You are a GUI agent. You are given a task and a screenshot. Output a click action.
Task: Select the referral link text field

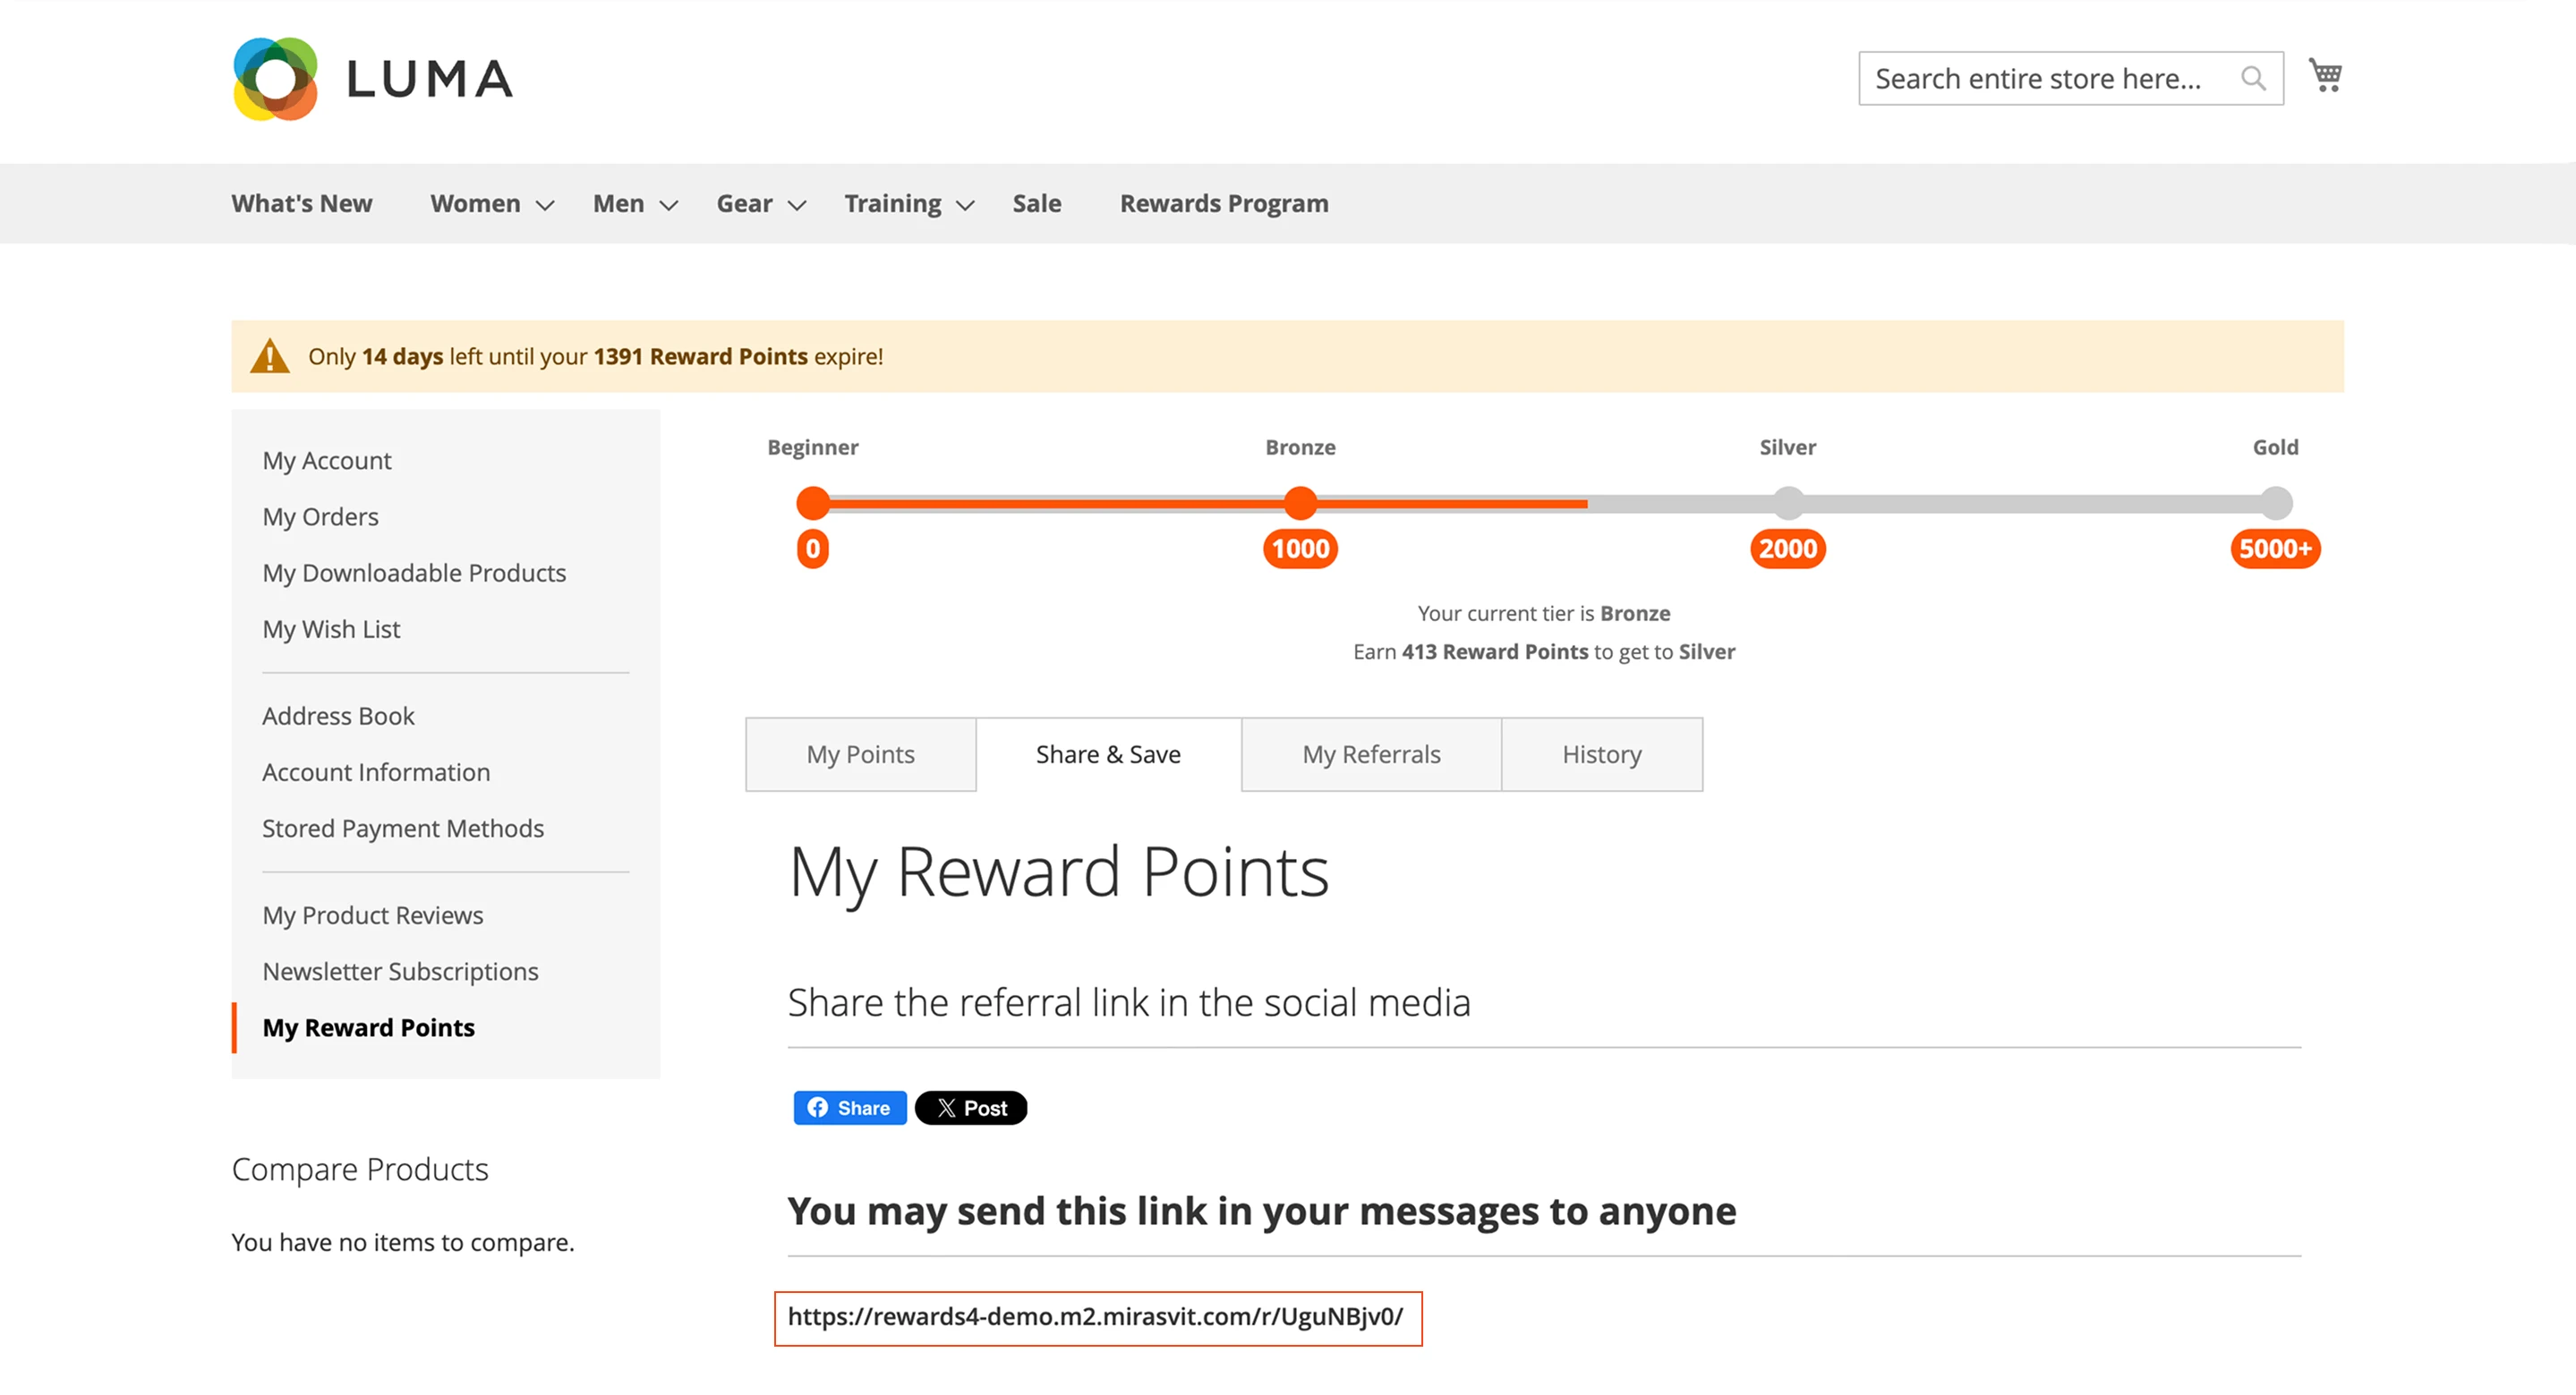click(x=1097, y=1318)
